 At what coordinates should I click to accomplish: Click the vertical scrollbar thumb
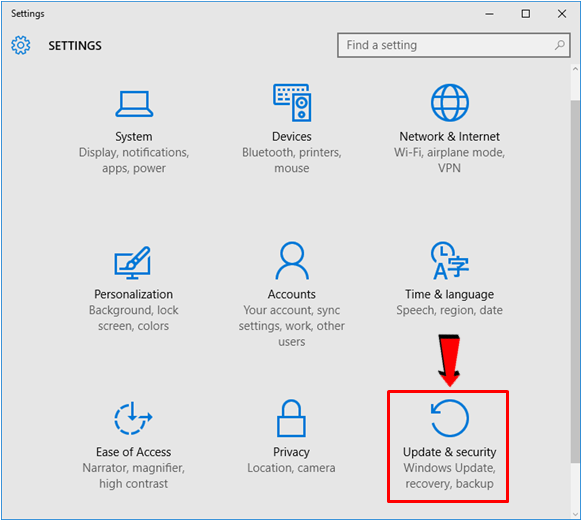tap(575, 281)
